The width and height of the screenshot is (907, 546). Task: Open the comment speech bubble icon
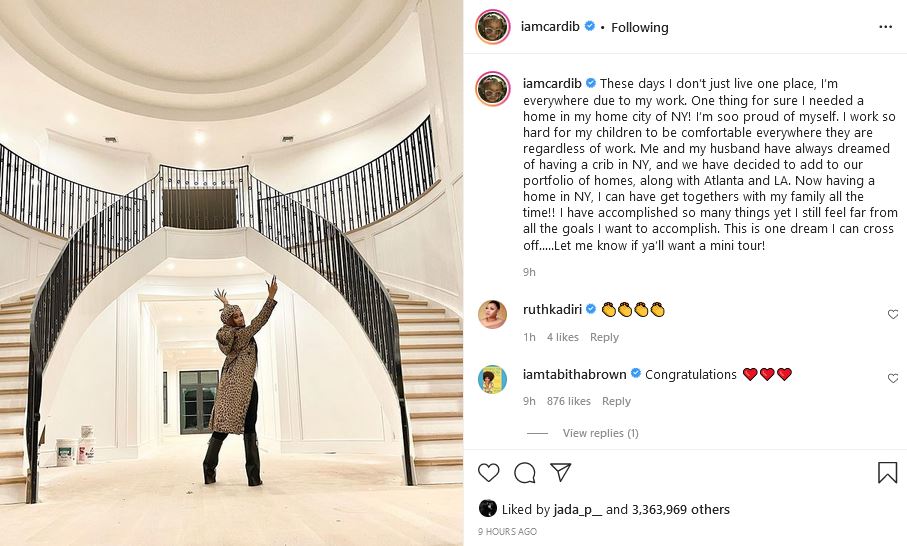525,473
